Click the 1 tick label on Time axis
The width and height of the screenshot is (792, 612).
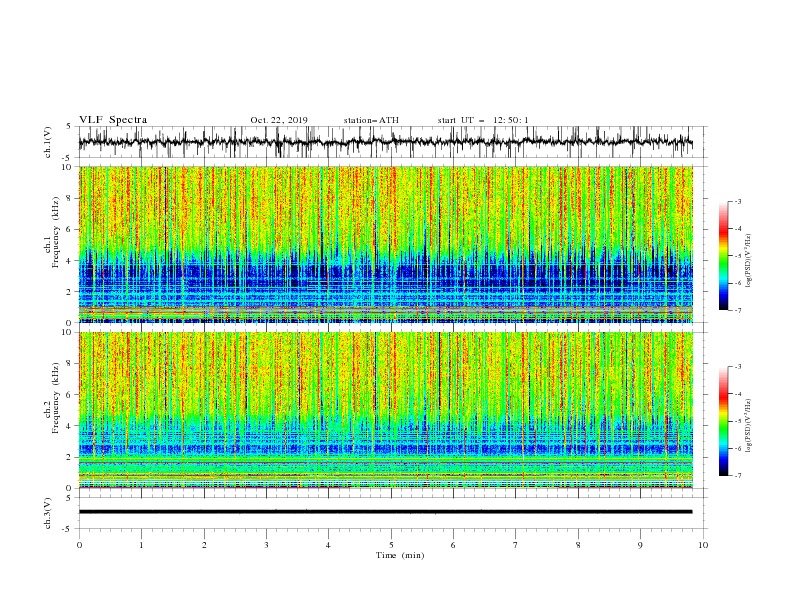click(141, 545)
